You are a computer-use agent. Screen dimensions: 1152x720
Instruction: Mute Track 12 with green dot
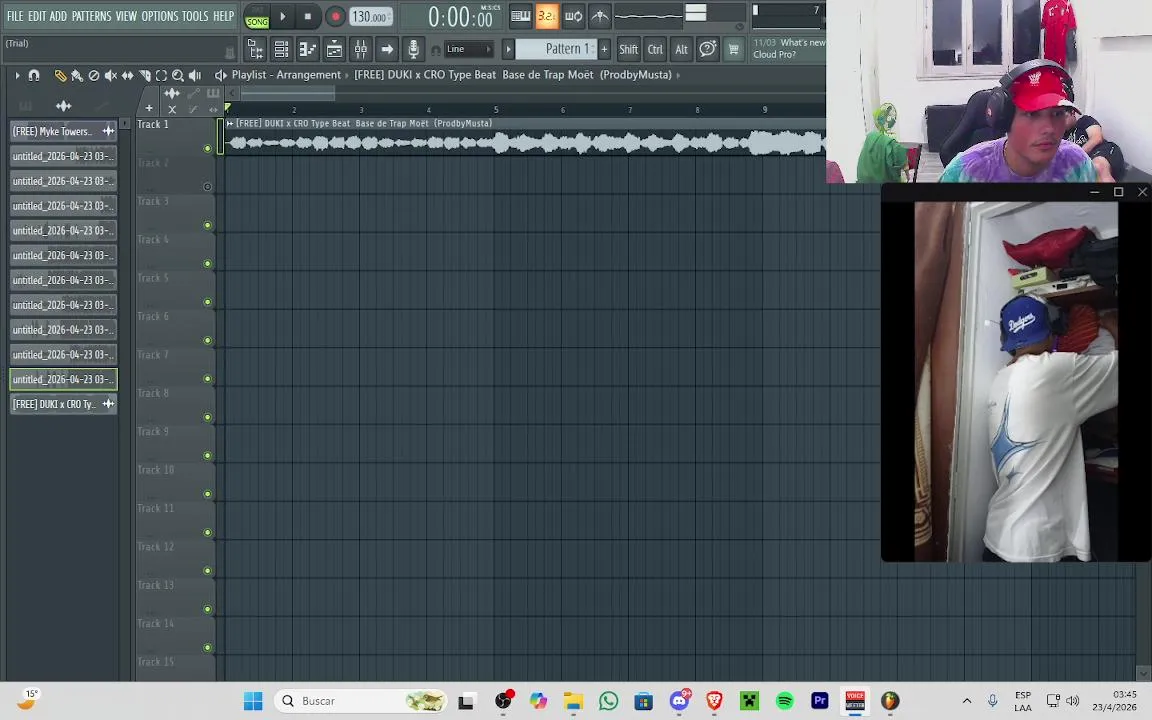(207, 571)
